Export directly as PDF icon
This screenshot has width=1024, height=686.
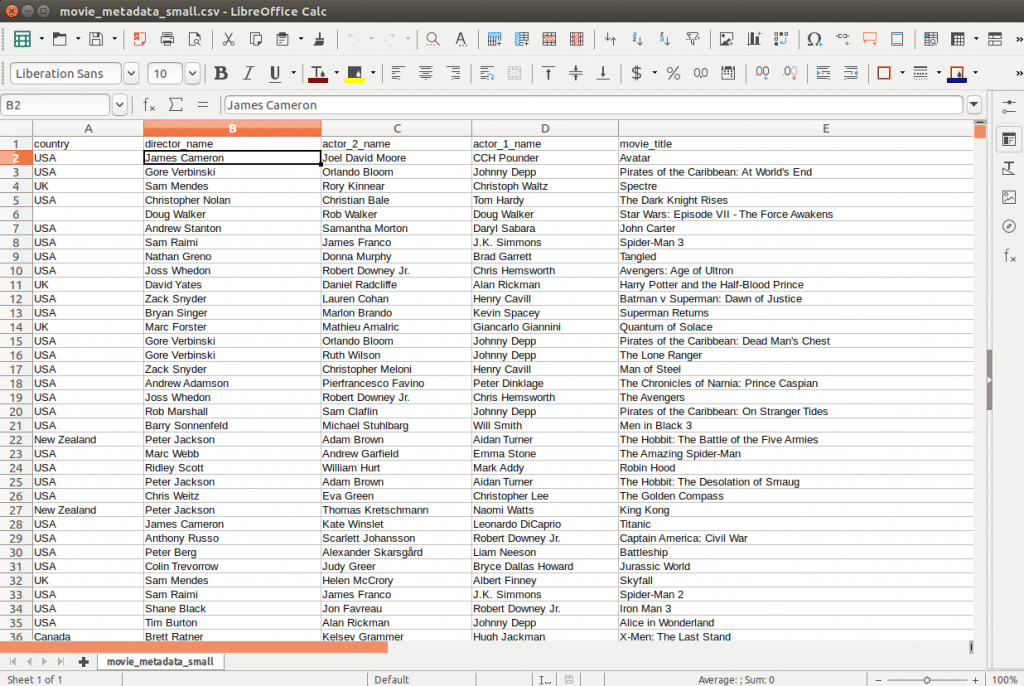click(140, 39)
